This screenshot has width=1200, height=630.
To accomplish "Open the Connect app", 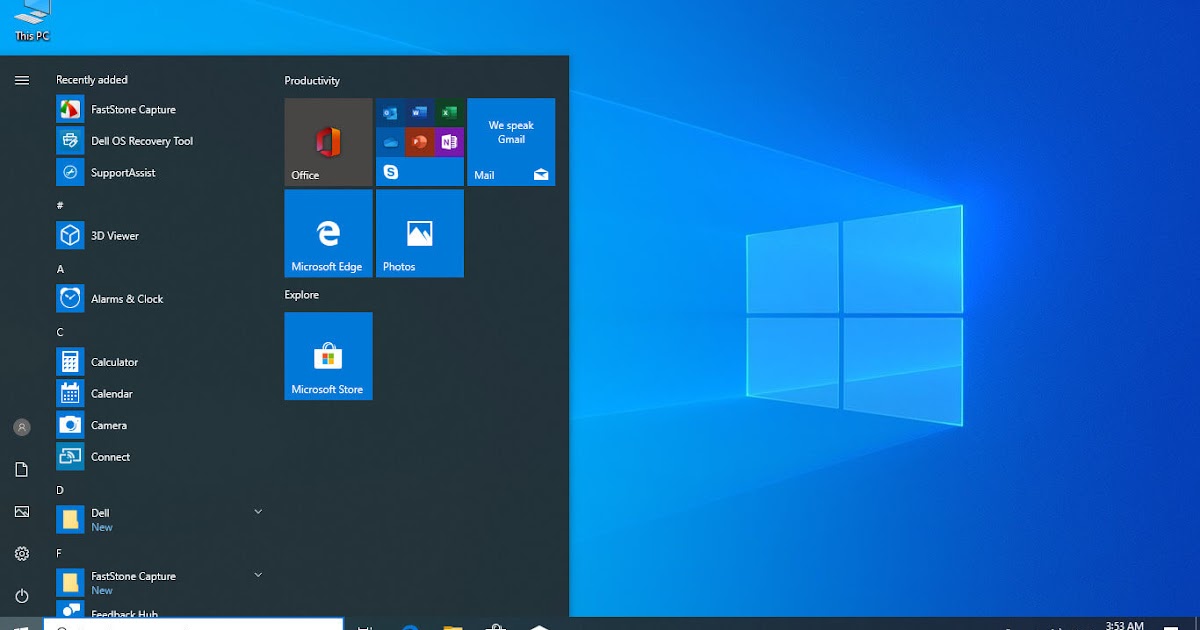I will [x=160, y=457].
